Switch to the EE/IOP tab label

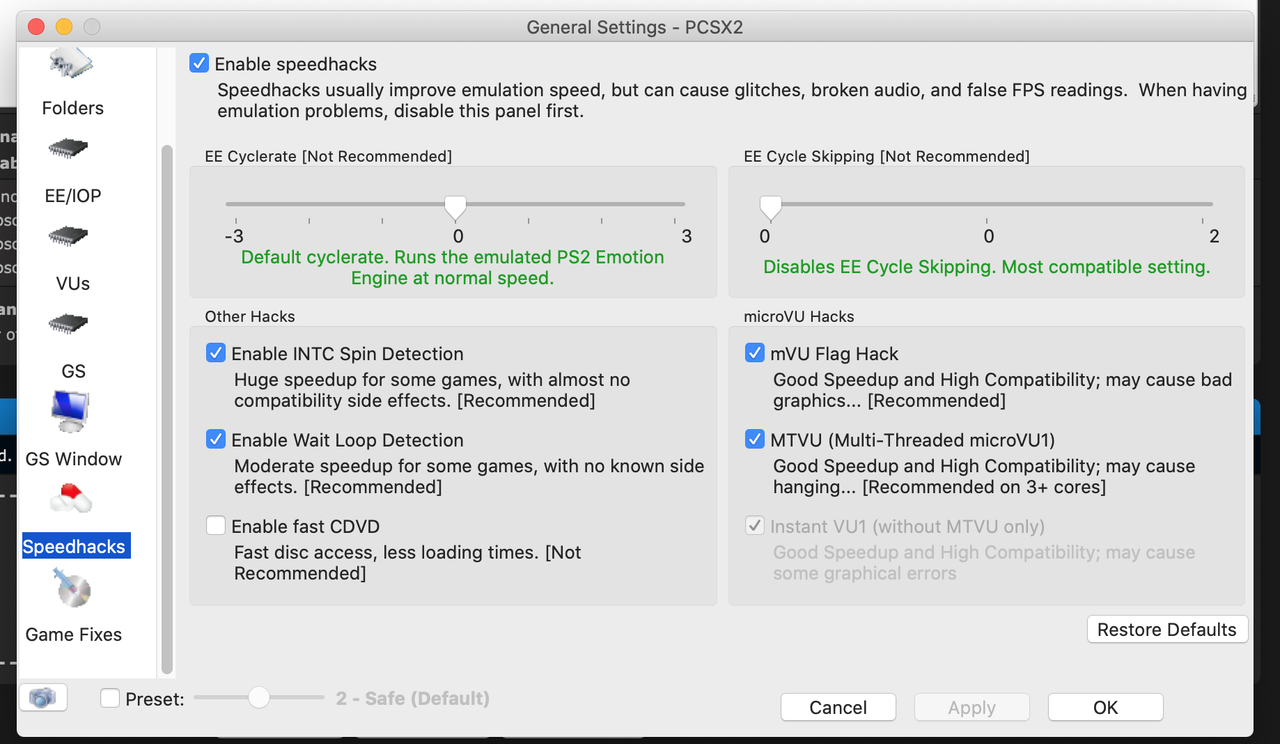coord(73,196)
